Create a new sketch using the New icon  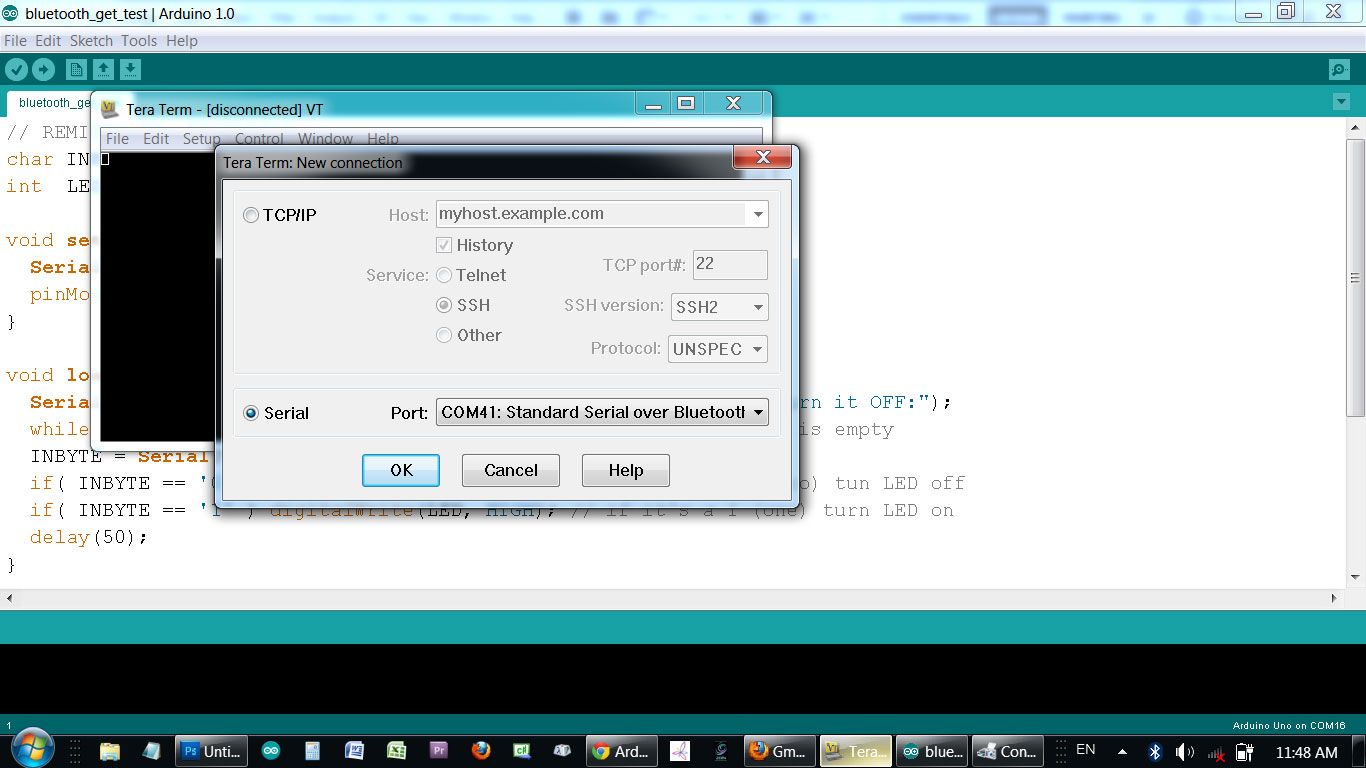75,69
